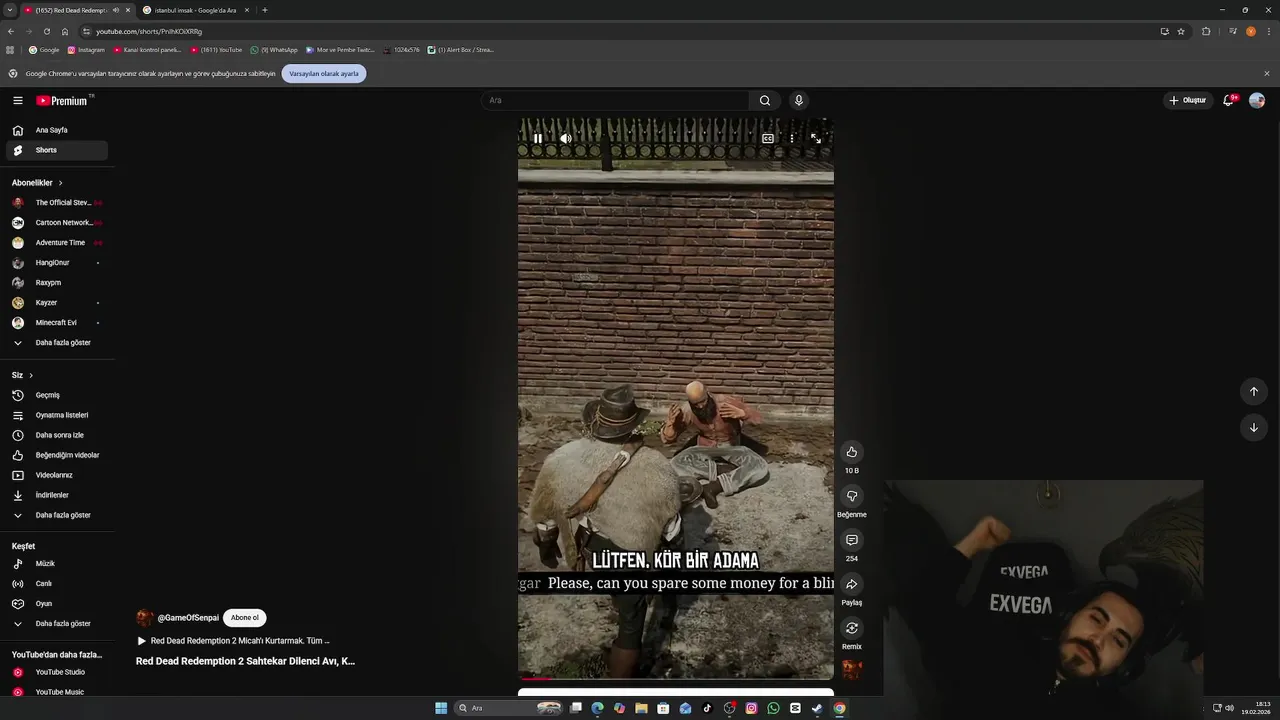Open WhatsApp bookmark in bookmarks bar

pyautogui.click(x=274, y=50)
